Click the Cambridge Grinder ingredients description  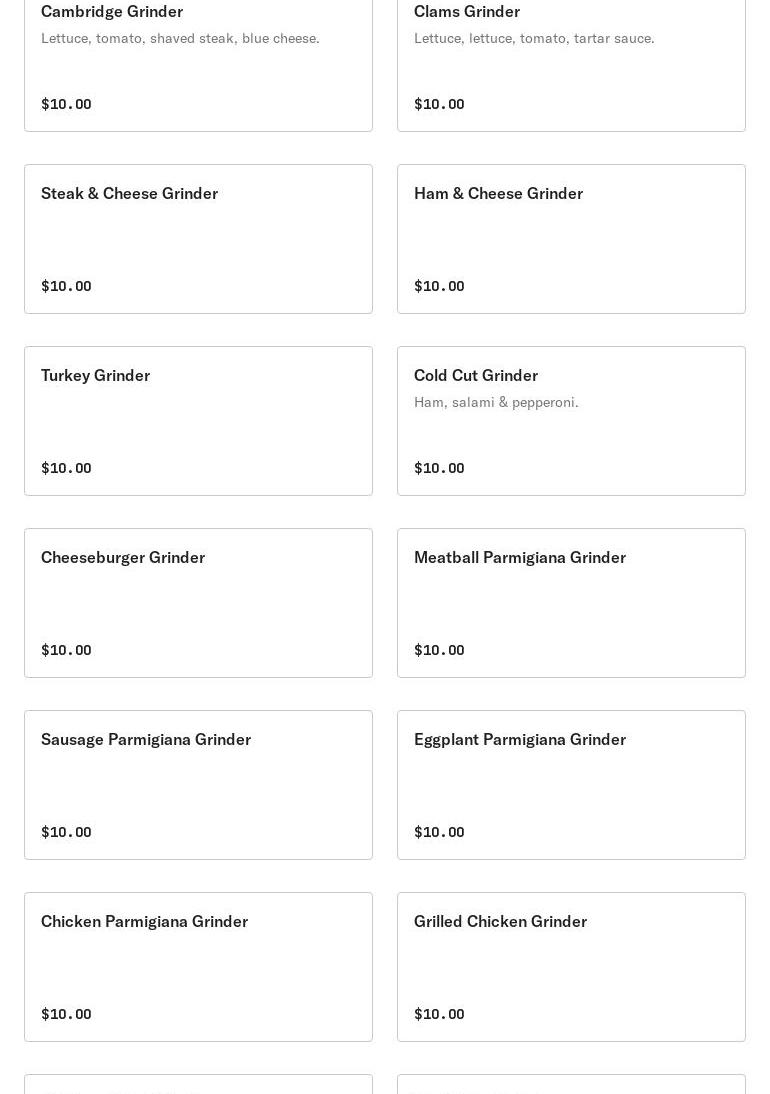pos(180,38)
